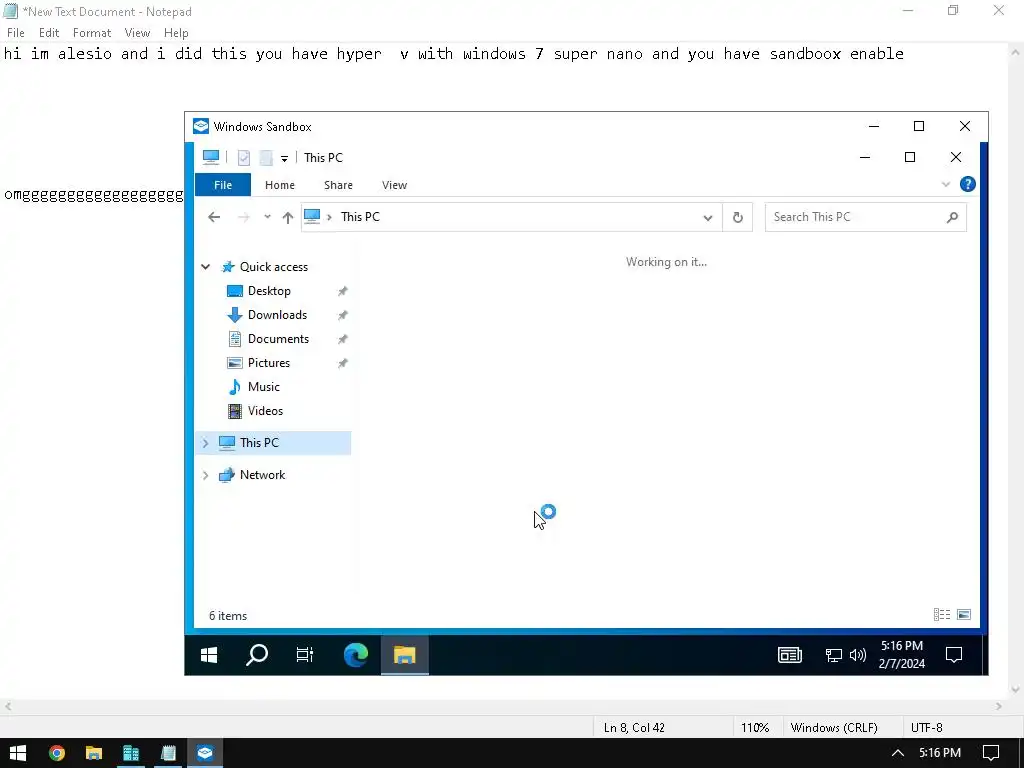
Task: Click volume icon in Sandbox tray
Action: (x=857, y=655)
